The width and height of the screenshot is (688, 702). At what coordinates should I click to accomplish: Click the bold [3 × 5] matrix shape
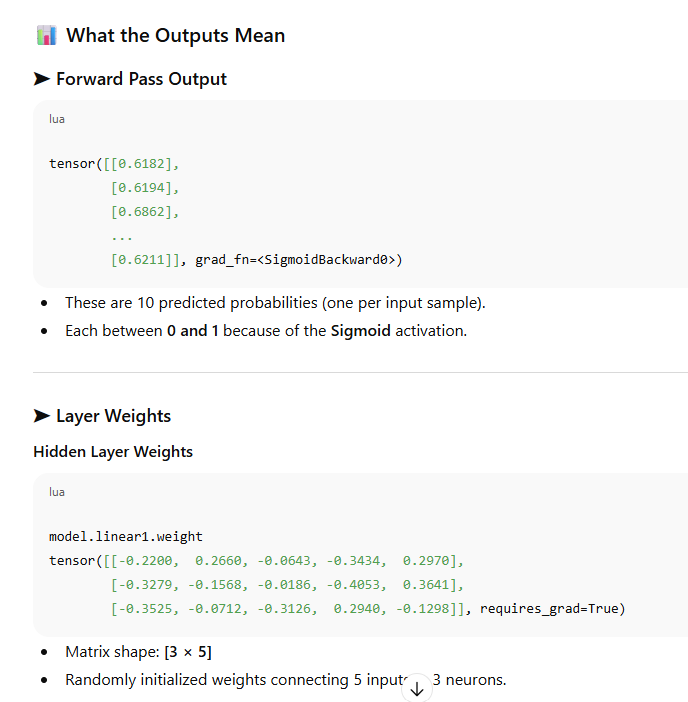pos(188,652)
